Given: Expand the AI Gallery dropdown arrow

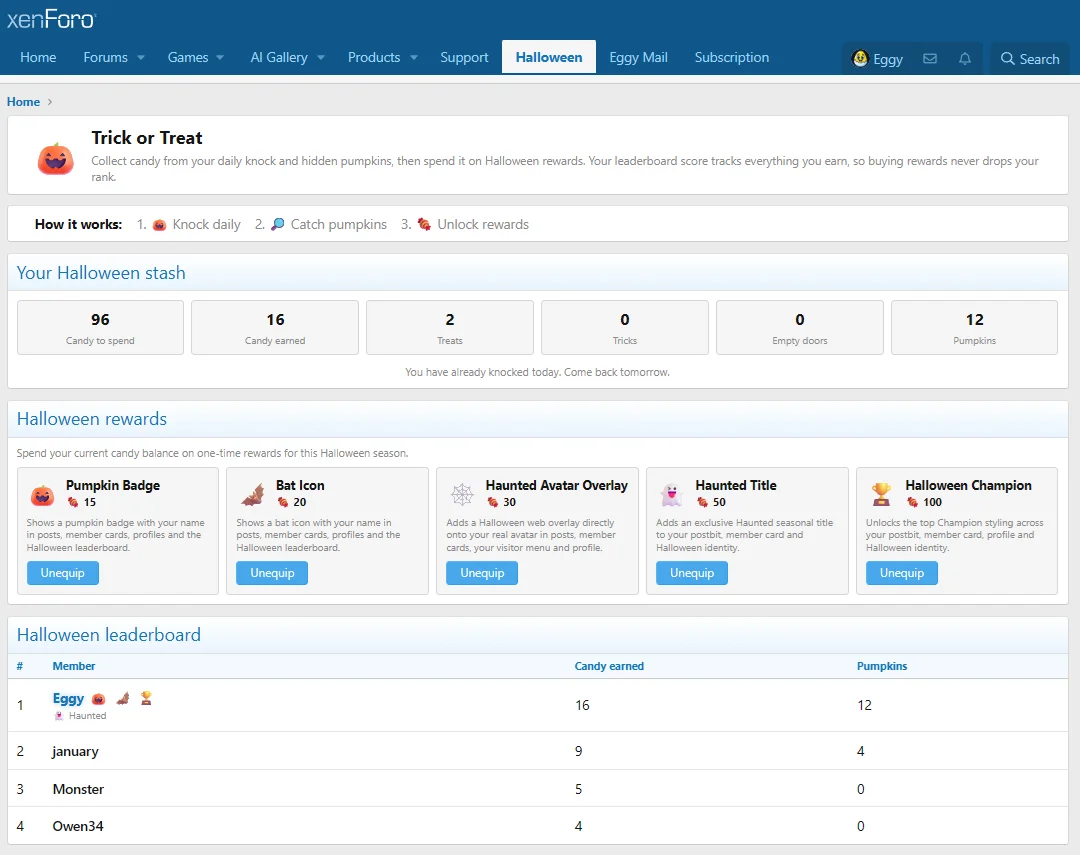Looking at the screenshot, I should pos(321,58).
